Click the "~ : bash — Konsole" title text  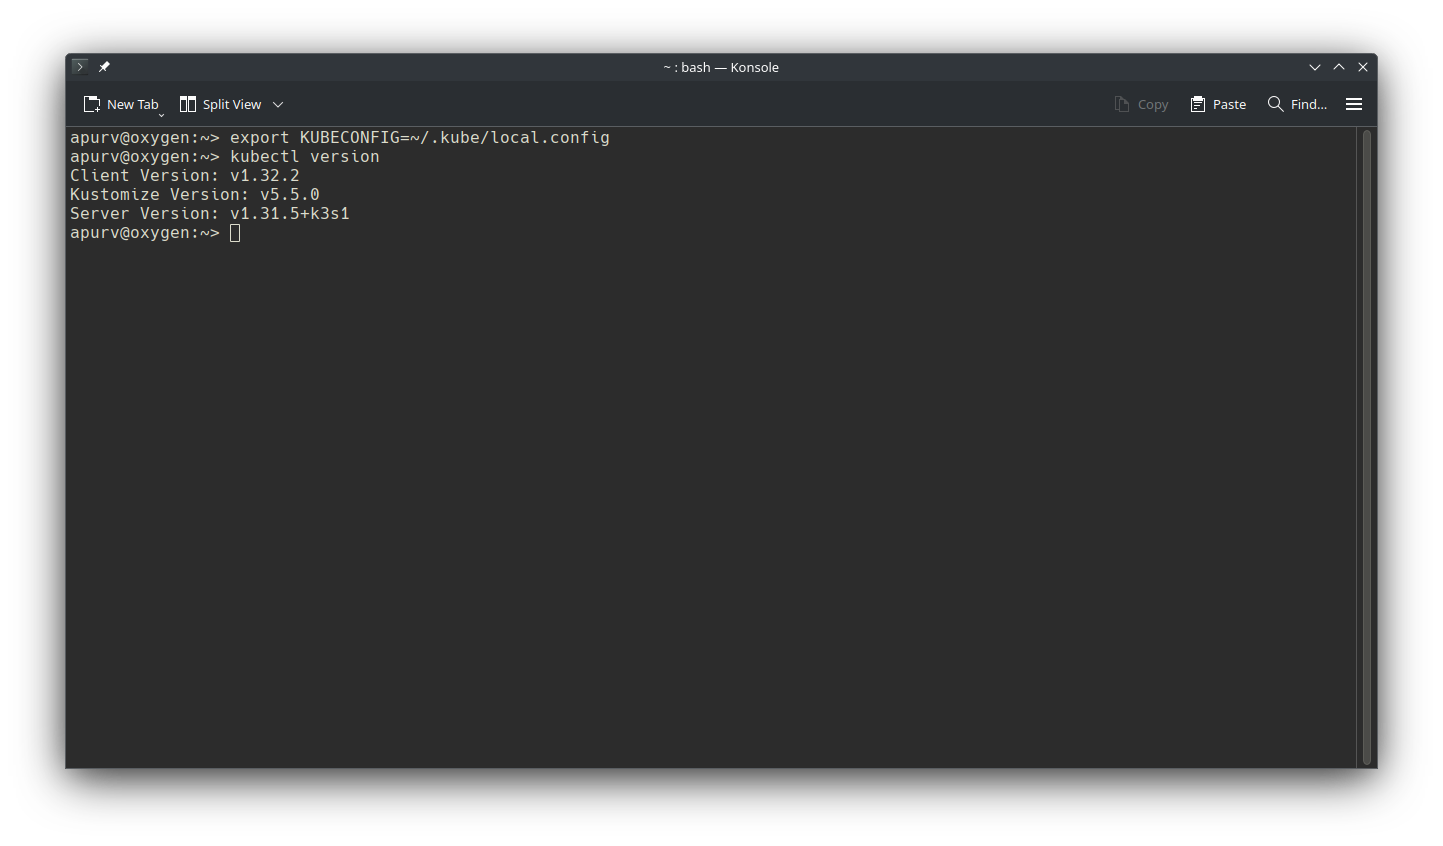click(720, 67)
